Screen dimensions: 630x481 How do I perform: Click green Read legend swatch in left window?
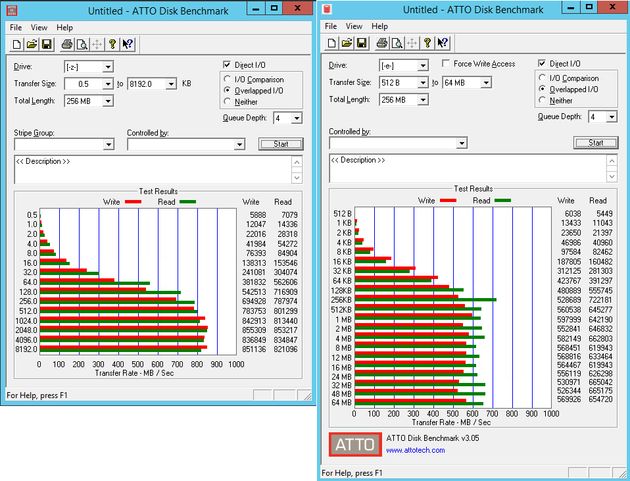(188, 202)
